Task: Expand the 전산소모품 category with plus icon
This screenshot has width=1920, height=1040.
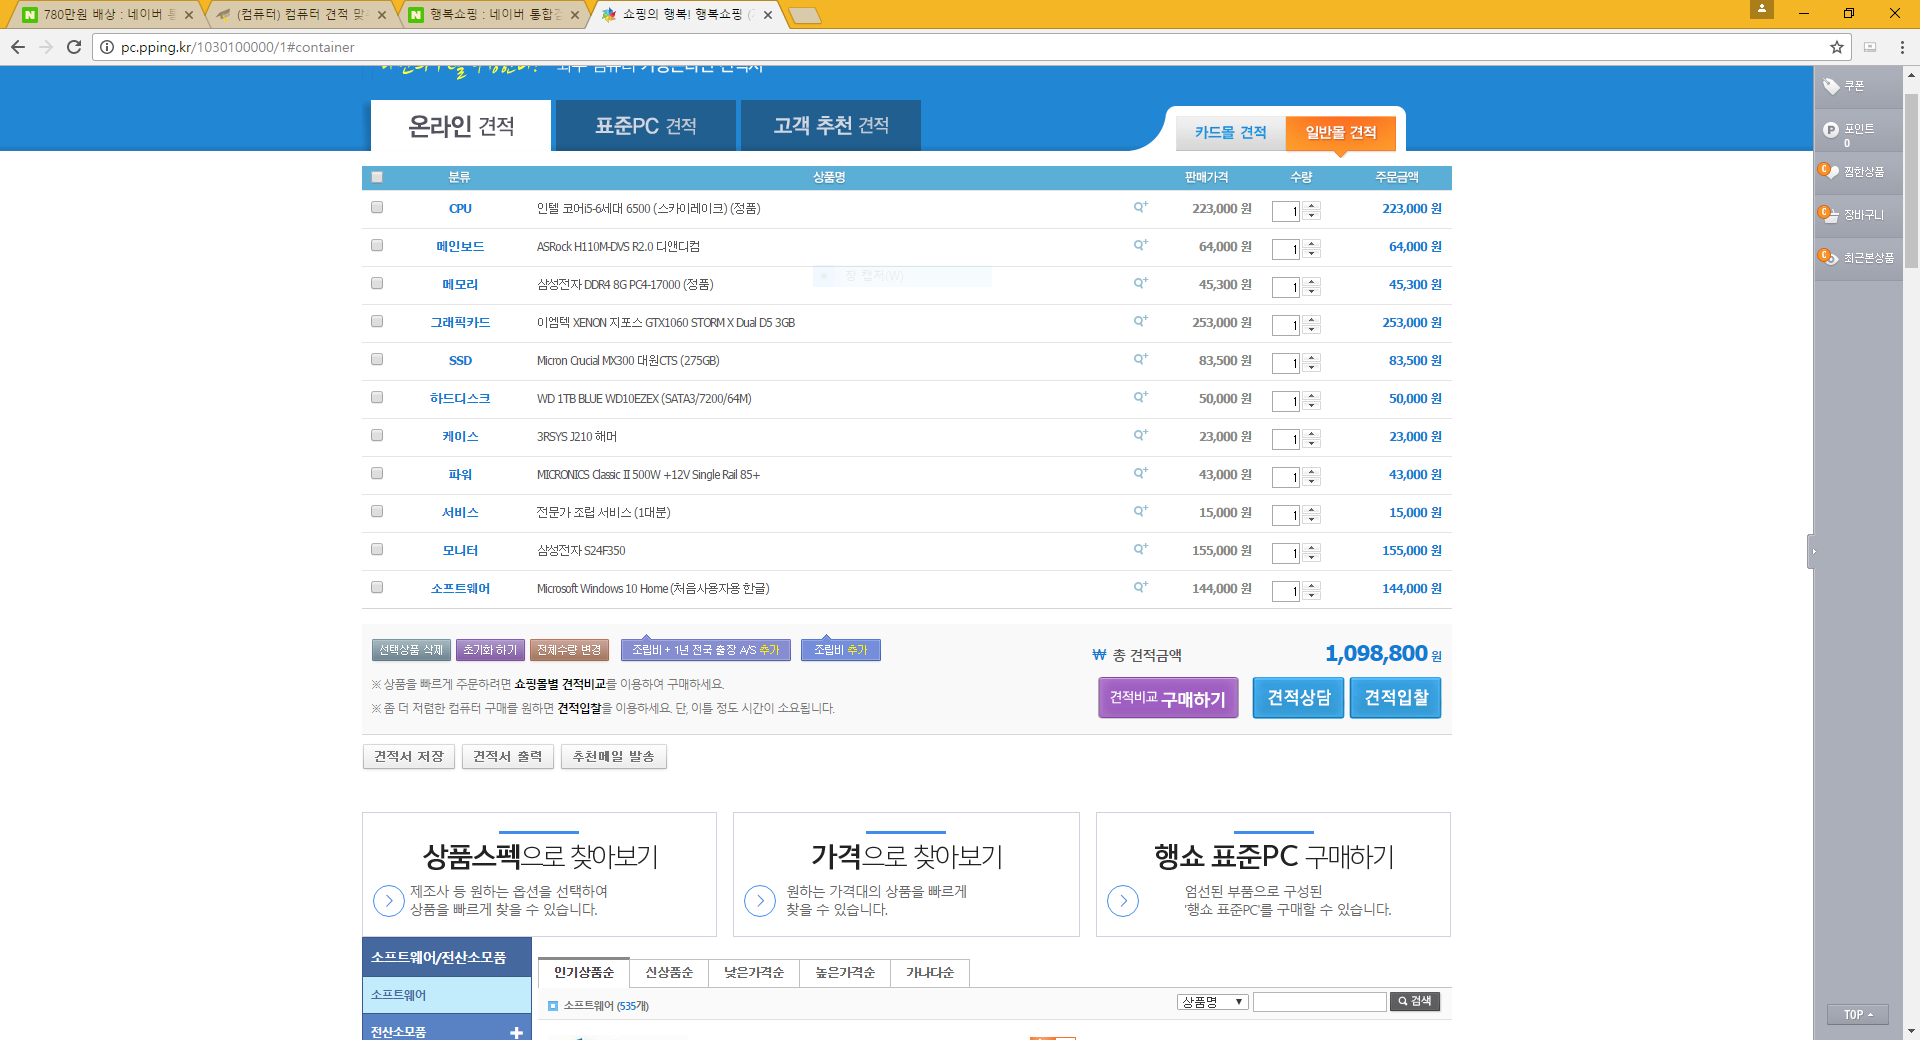Action: (x=516, y=1032)
